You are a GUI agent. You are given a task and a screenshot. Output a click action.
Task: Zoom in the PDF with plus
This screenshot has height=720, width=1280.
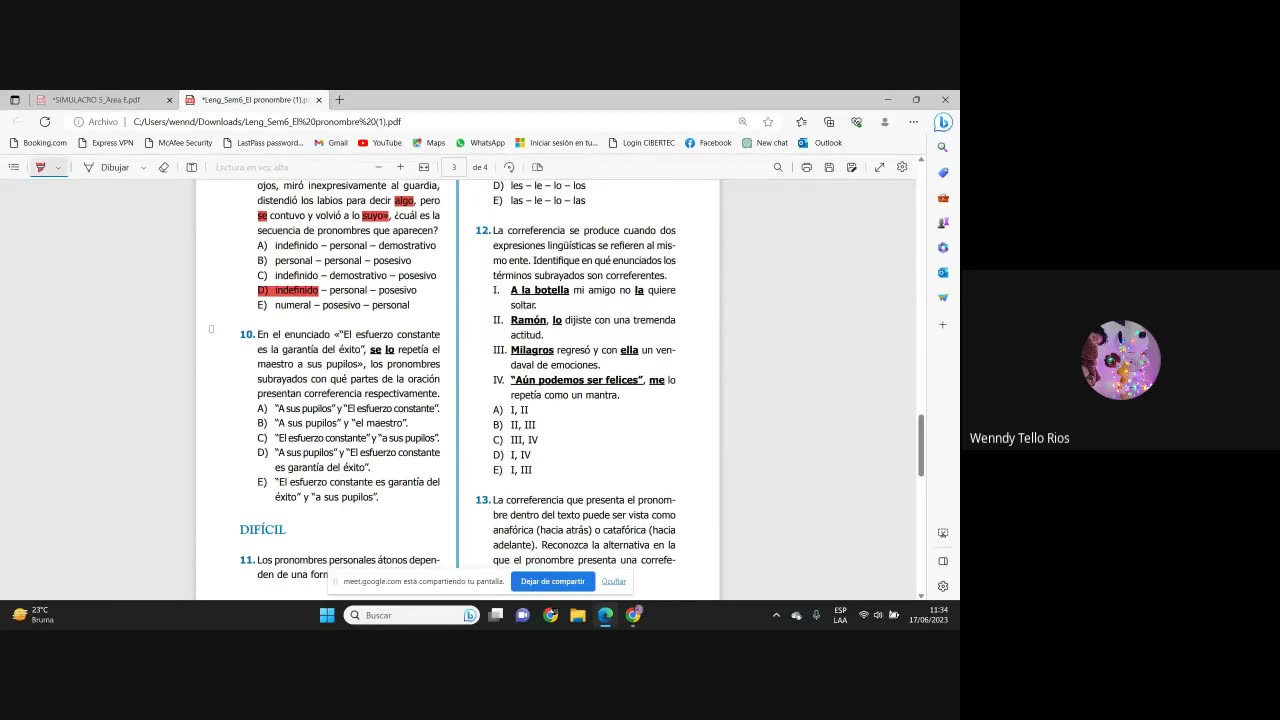pyautogui.click(x=400, y=167)
